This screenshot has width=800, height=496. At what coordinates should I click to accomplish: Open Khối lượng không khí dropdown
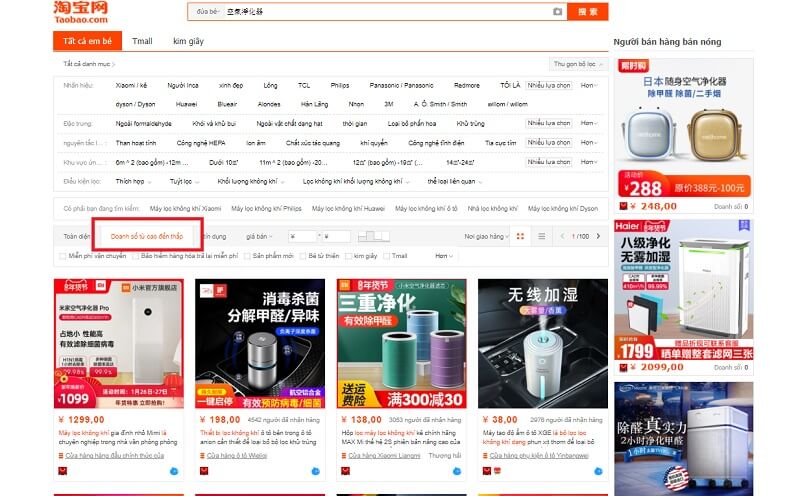click(x=251, y=181)
